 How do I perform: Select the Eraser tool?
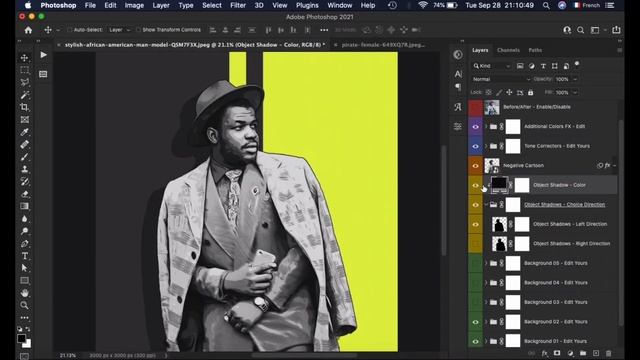click(24, 194)
